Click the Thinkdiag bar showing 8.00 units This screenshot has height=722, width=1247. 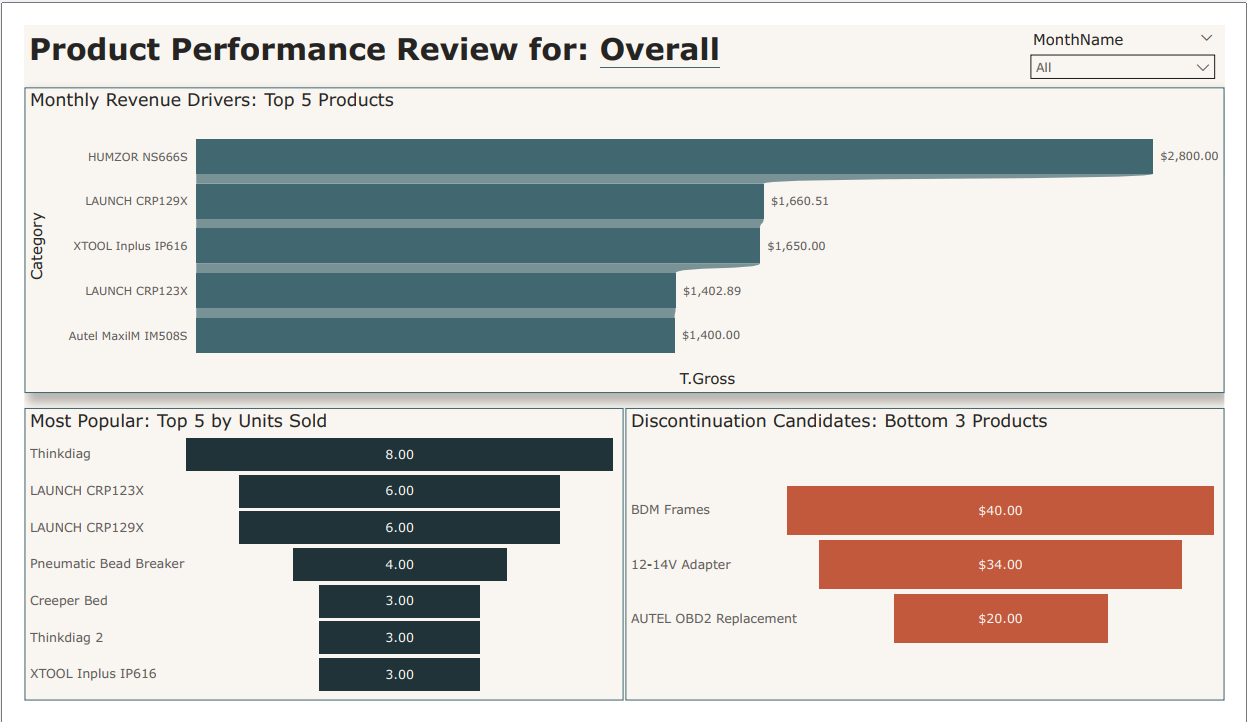399,454
